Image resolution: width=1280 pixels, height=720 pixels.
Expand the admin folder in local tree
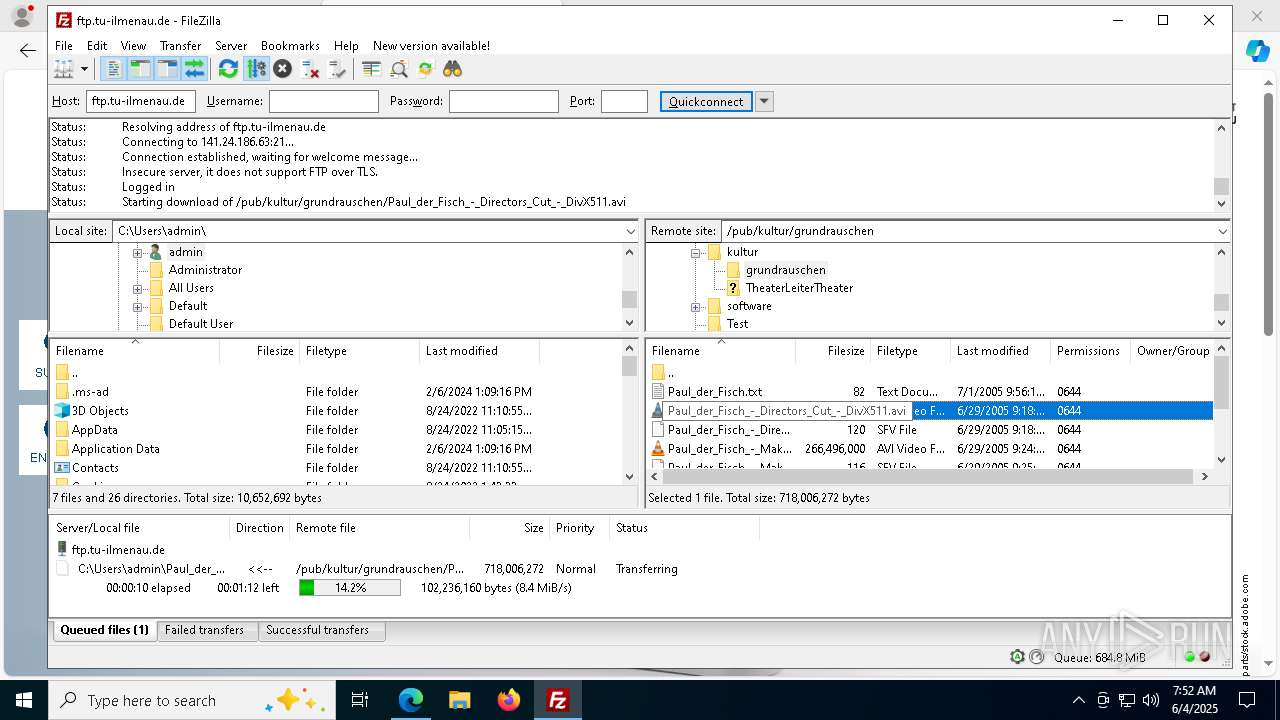[x=138, y=252]
